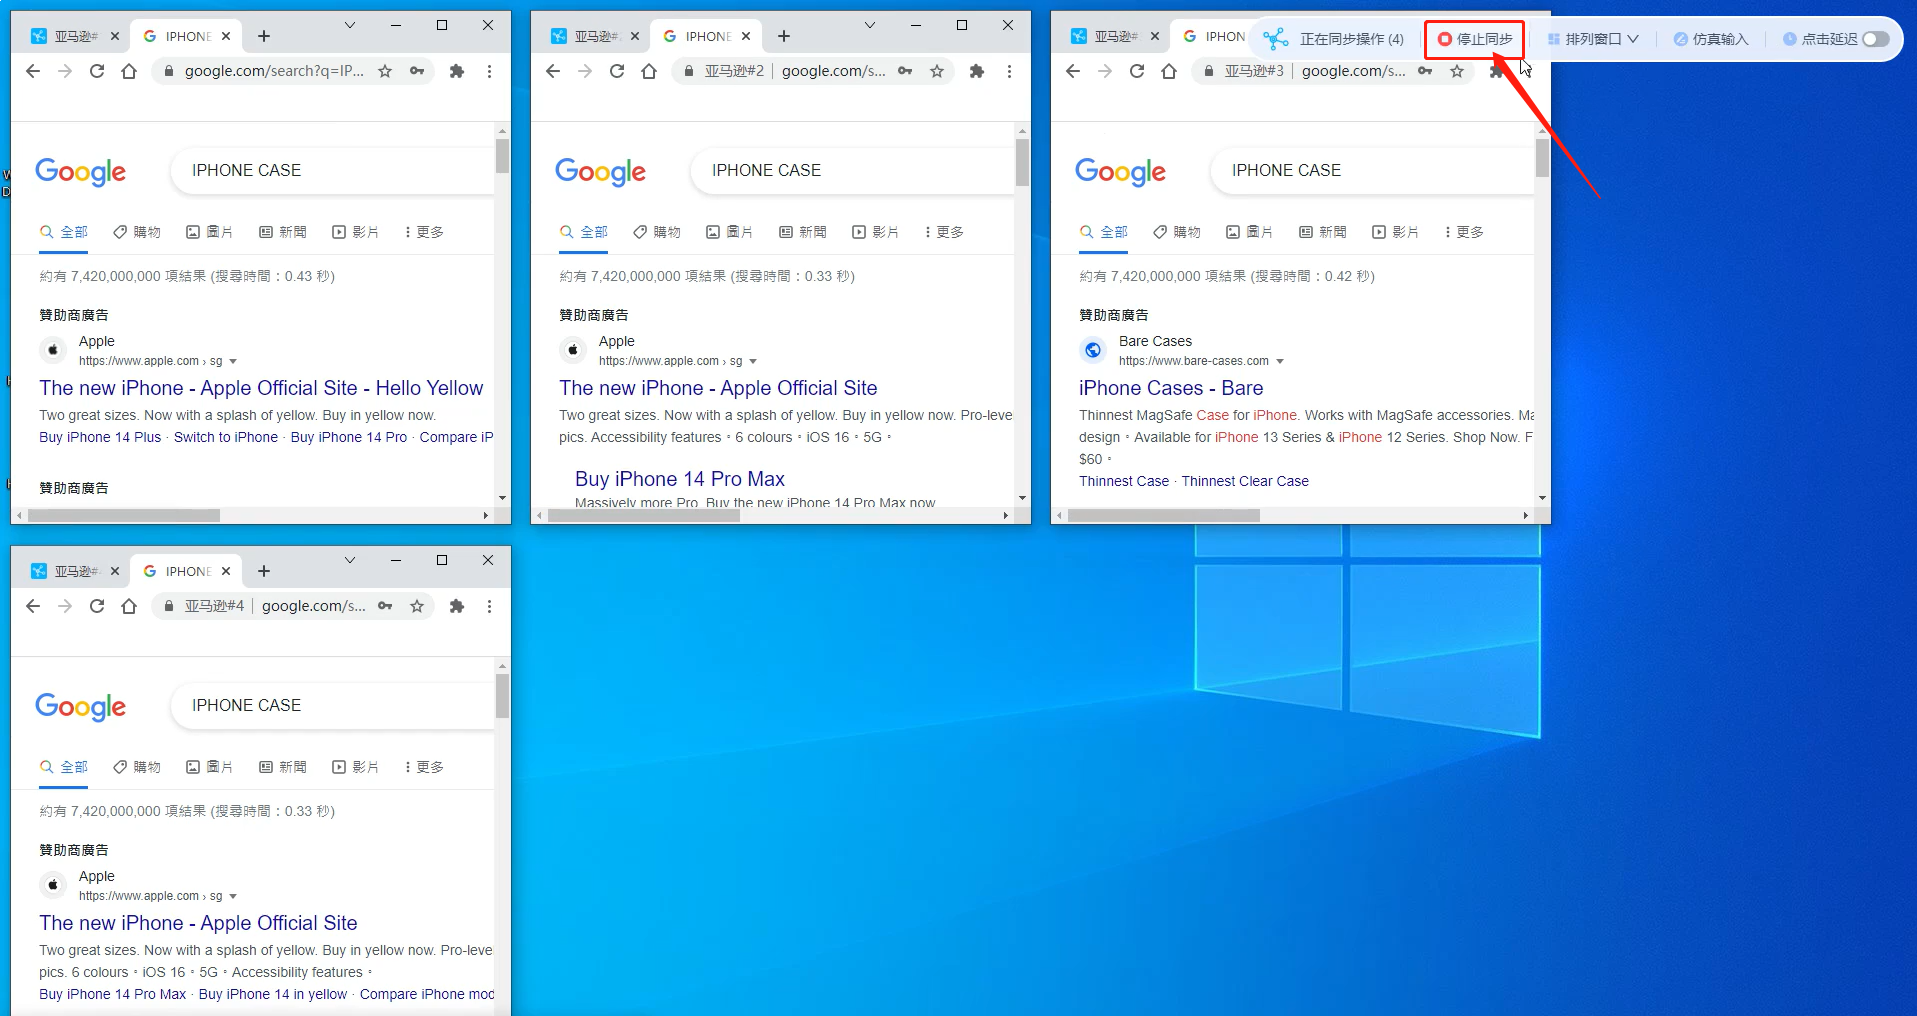Open tab search chevron in 亚马逊#4 window
This screenshot has height=1016, width=1917.
(x=350, y=560)
